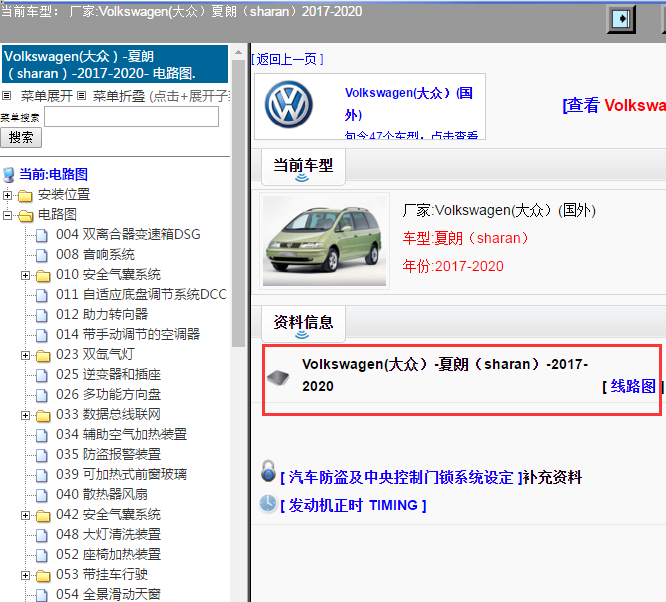Click the 安装位置 folder icon
The image size is (666, 602).
(x=25, y=196)
